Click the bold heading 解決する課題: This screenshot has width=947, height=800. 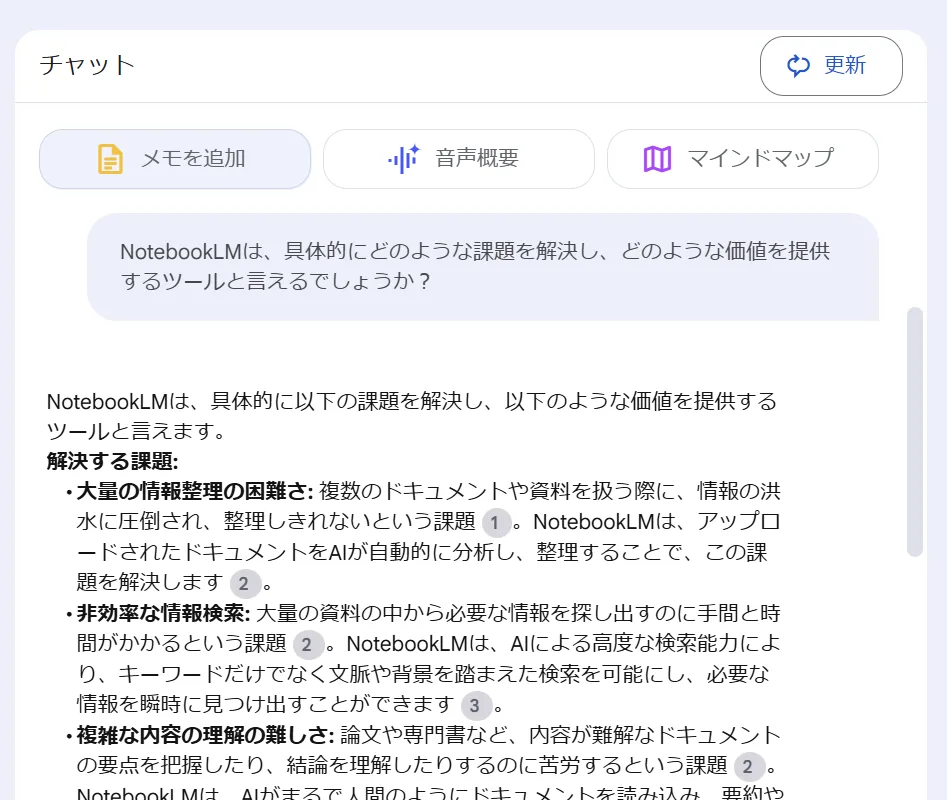113,461
